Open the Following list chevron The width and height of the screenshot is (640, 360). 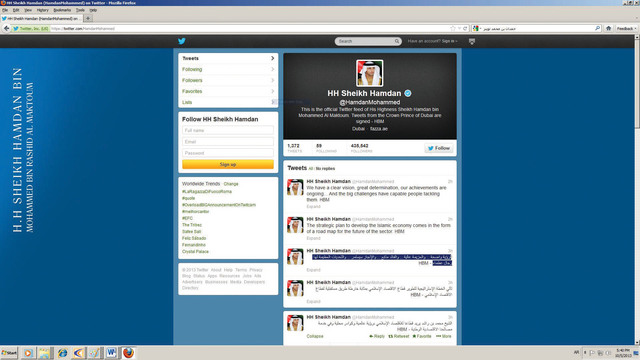[272, 69]
